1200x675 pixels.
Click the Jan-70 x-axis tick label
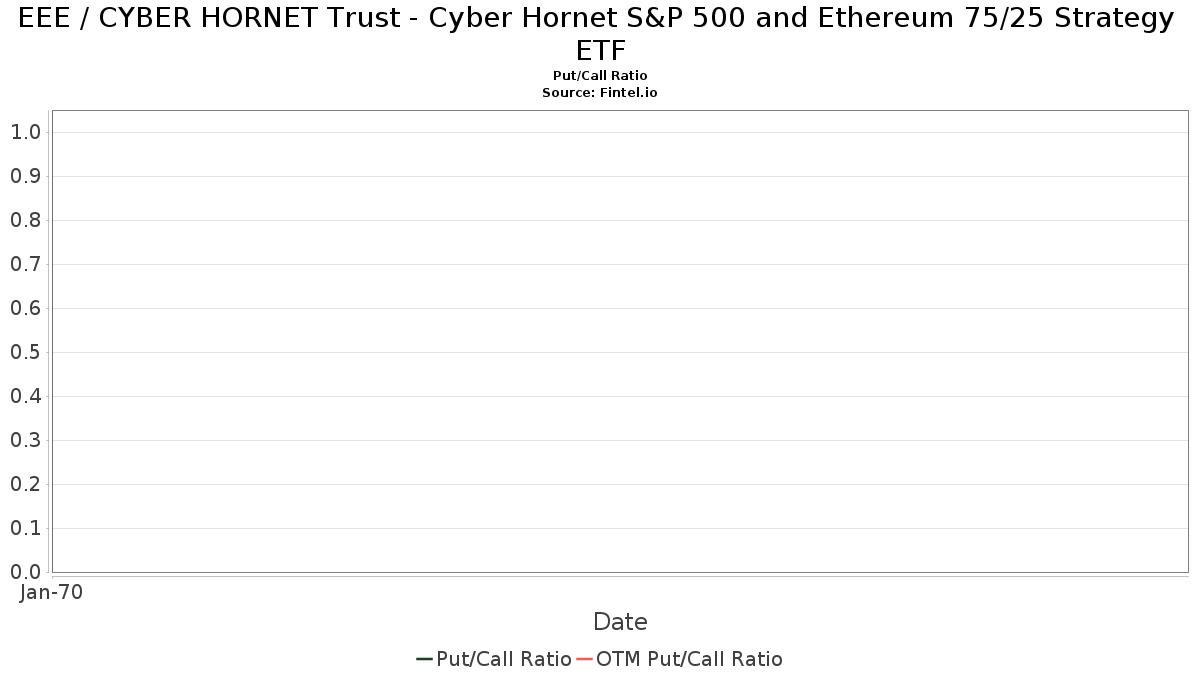coord(51,592)
